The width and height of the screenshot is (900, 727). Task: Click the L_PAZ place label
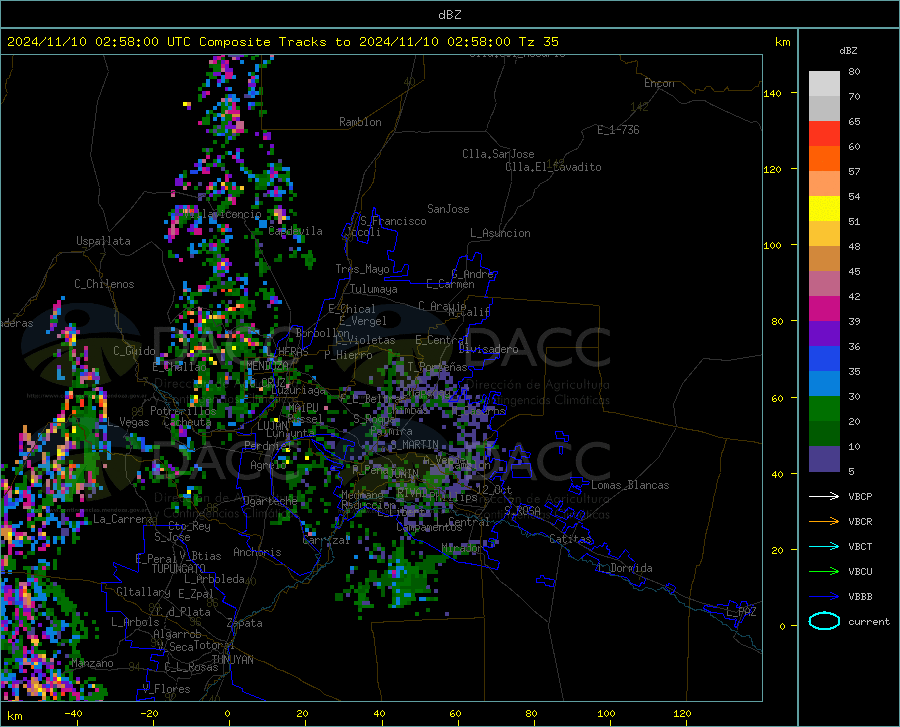tap(741, 612)
